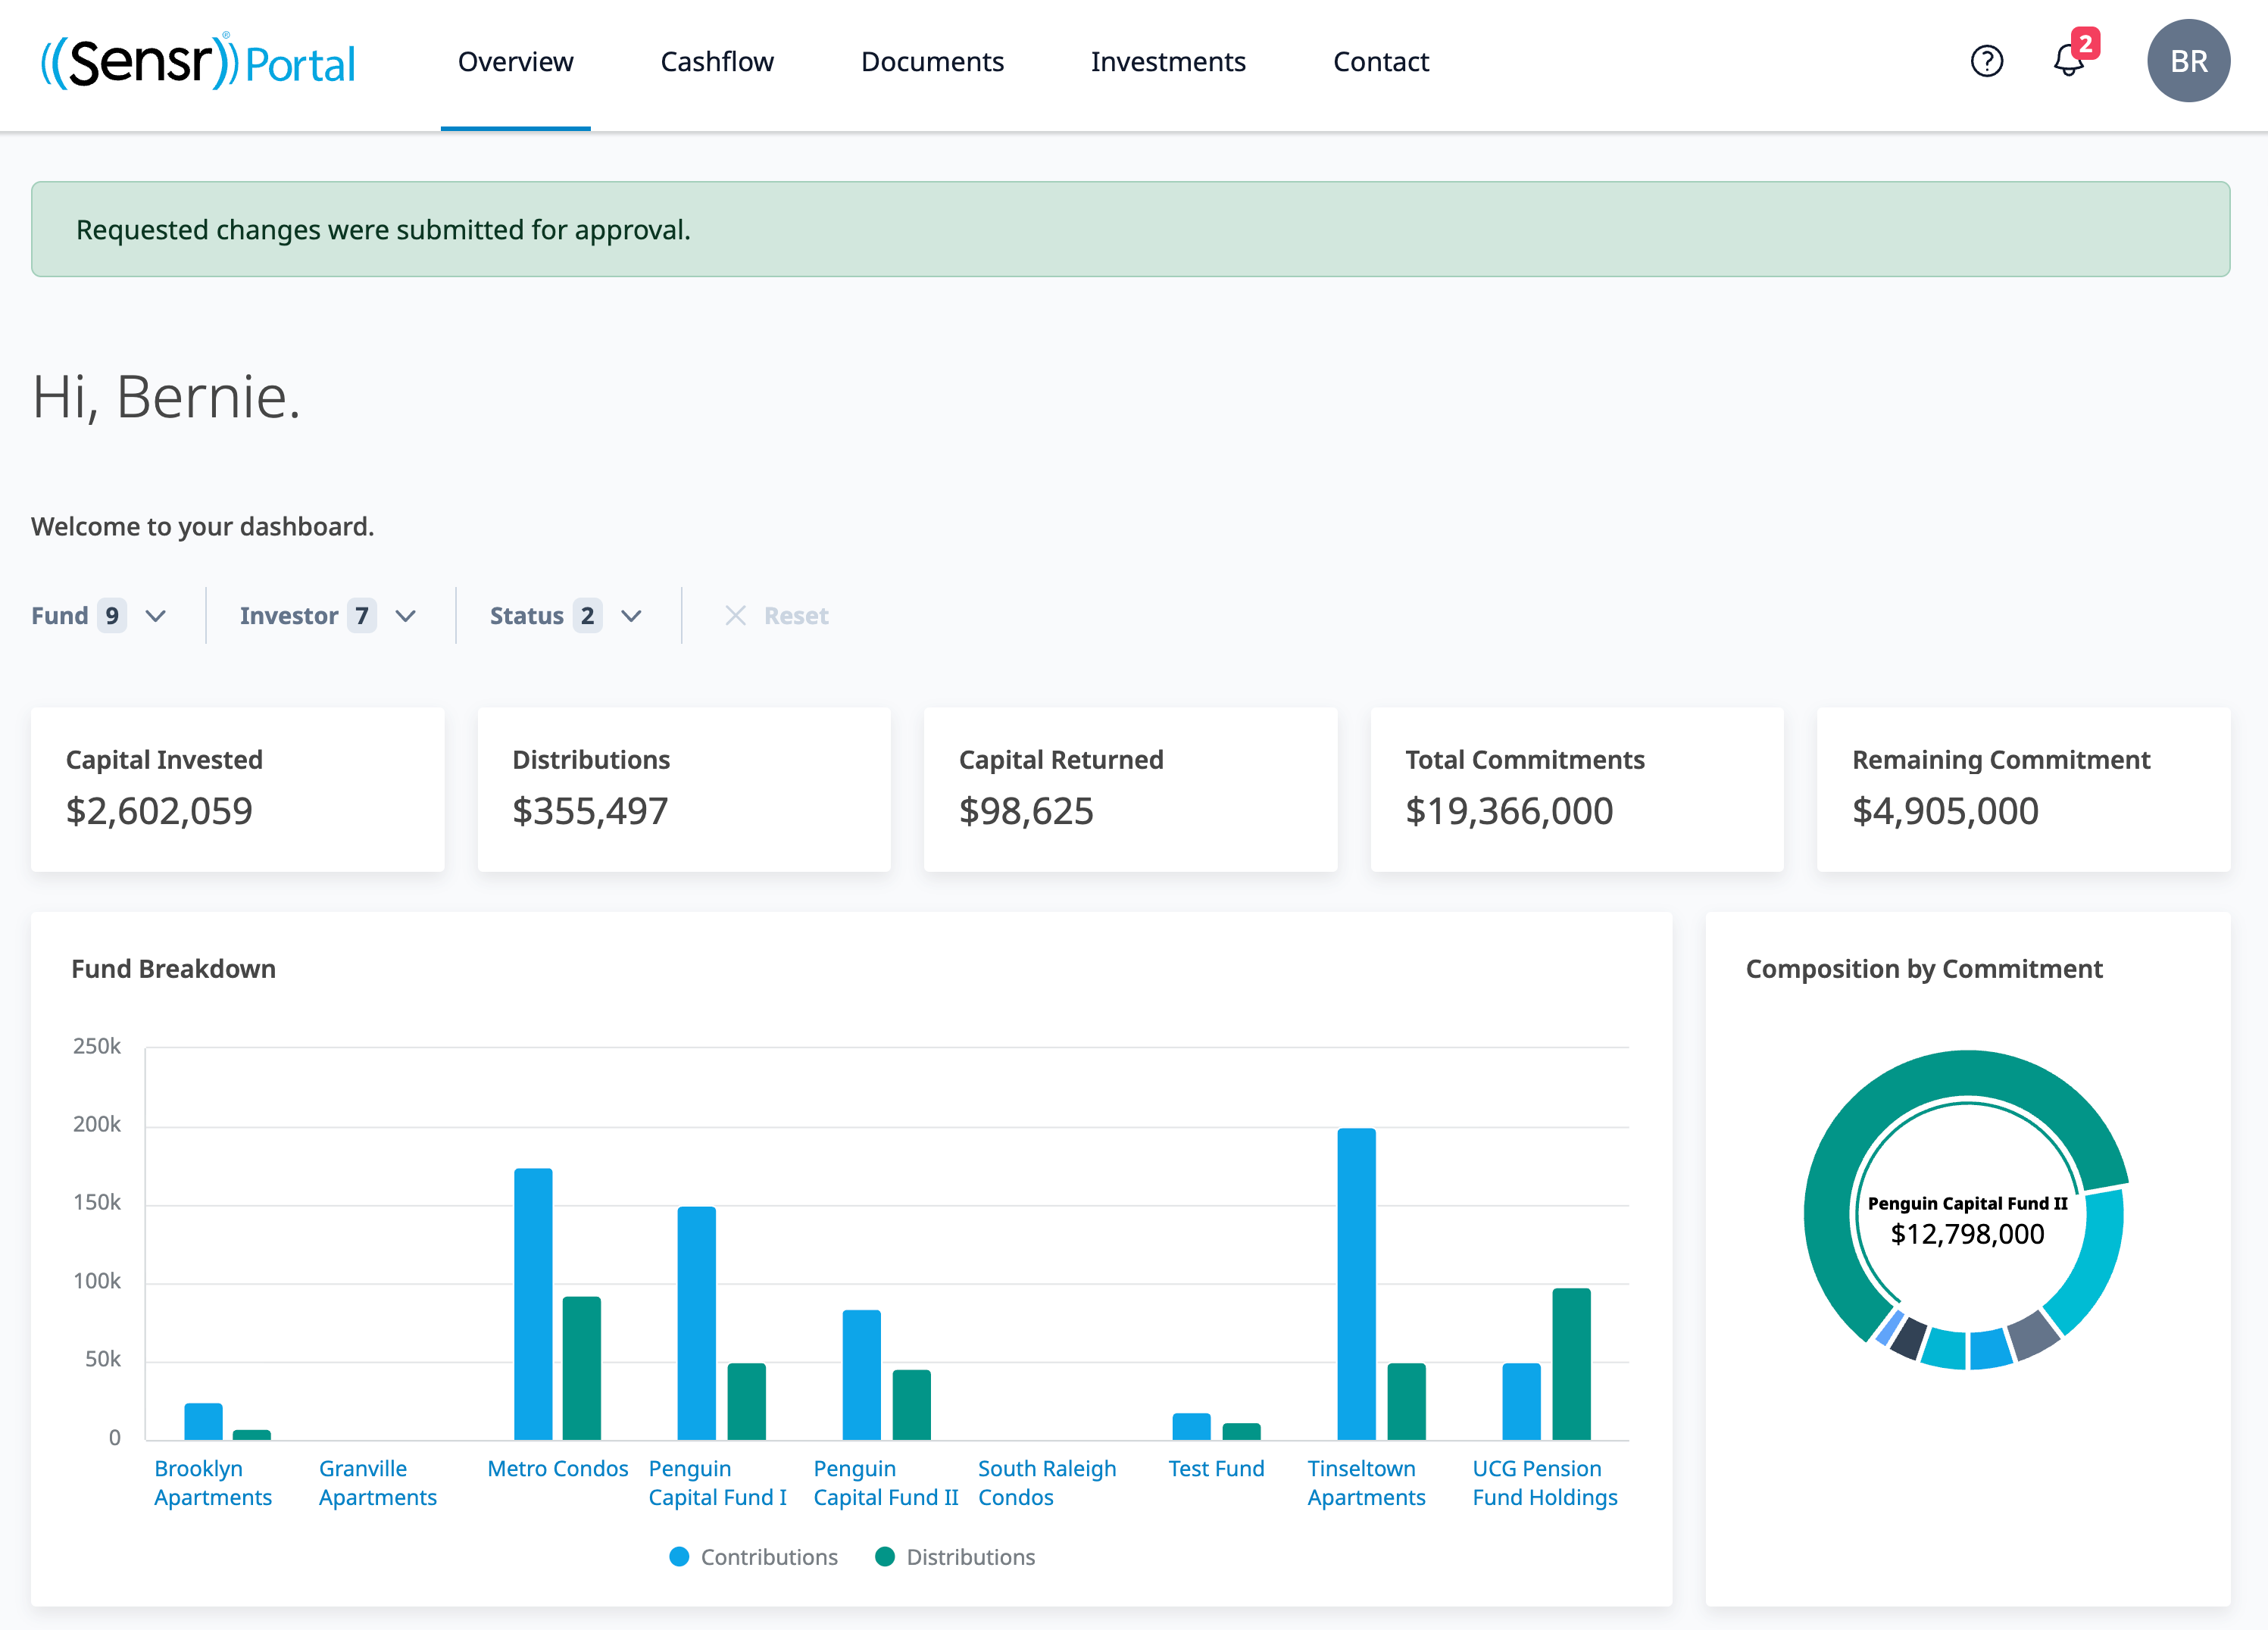The width and height of the screenshot is (2268, 1630).
Task: Click the Capital Invested summary card
Action: [x=237, y=788]
